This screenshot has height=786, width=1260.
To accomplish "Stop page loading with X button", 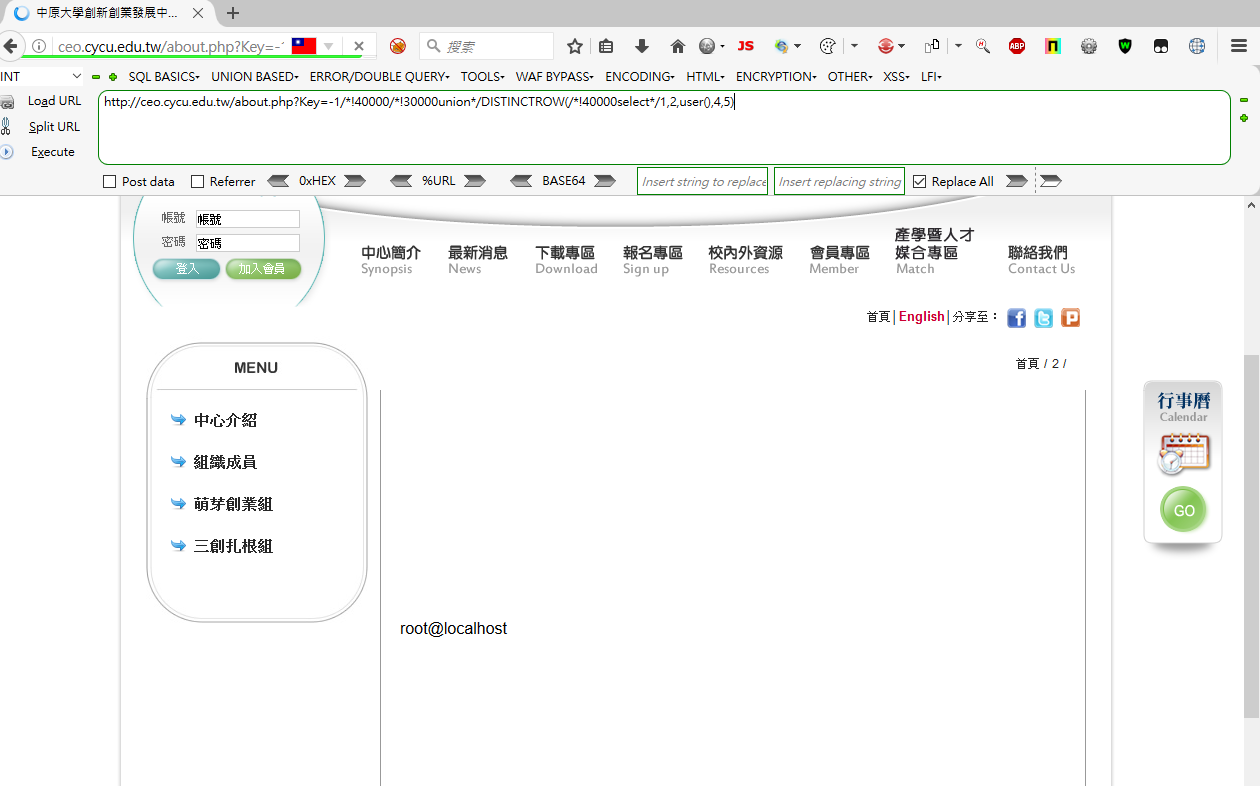I will (359, 46).
